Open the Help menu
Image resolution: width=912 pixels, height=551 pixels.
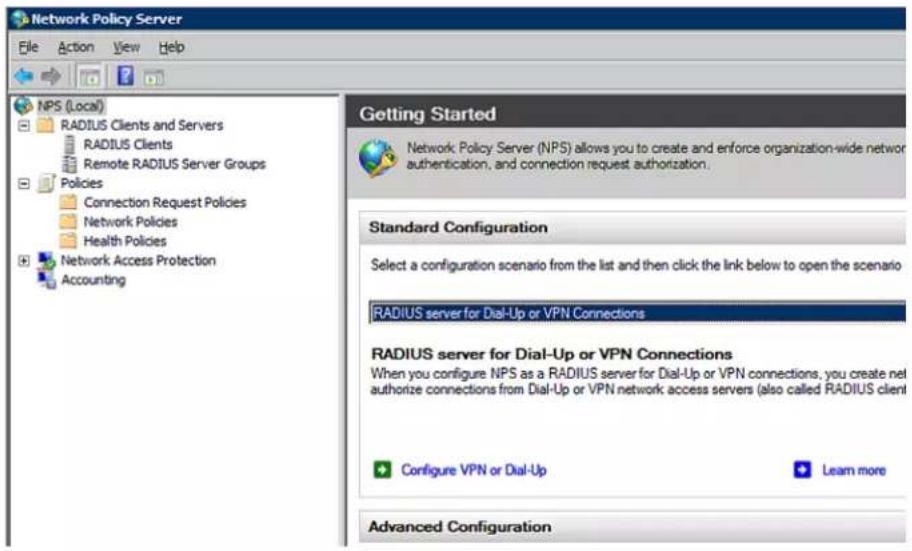click(x=172, y=47)
